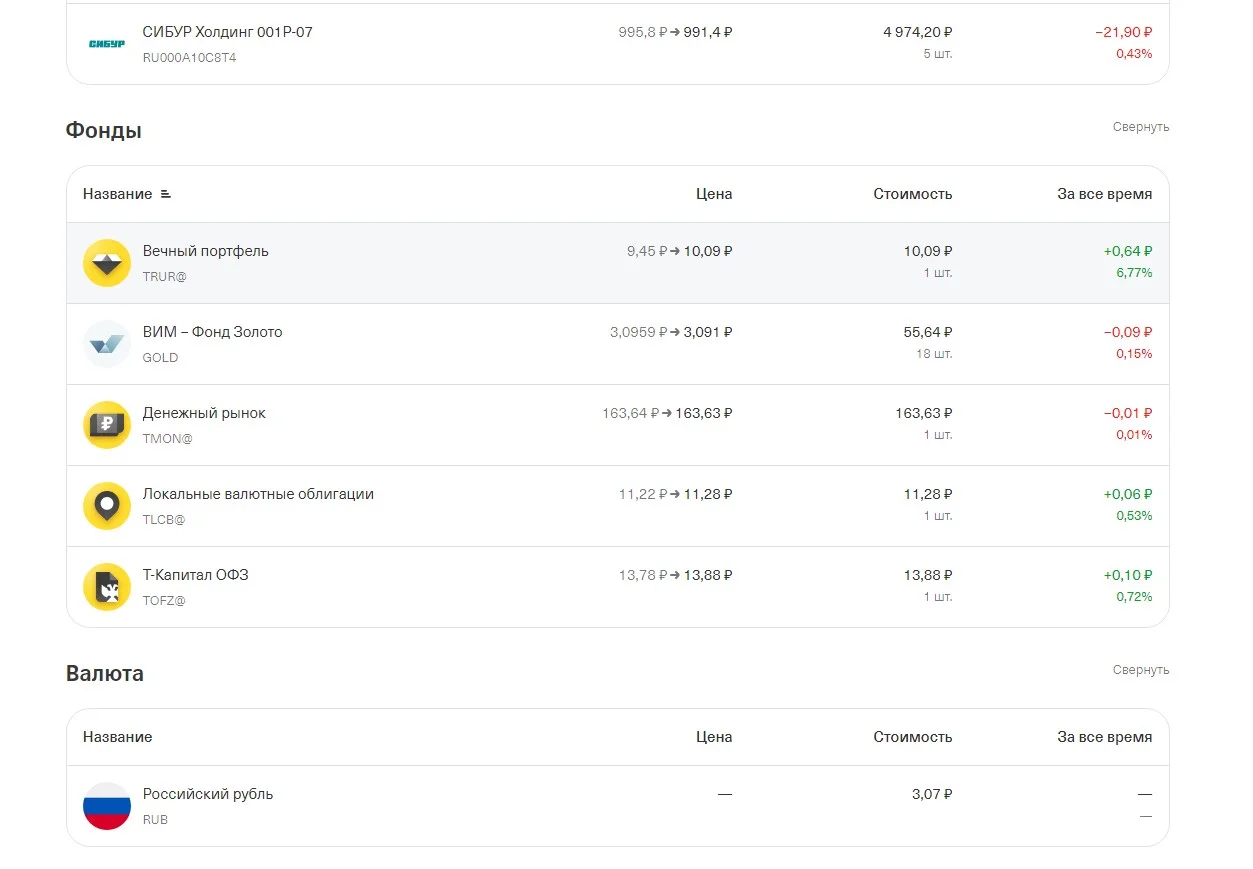This screenshot has height=869, width=1253.
Task: Click TLCB gain +0,06 ₽
Action: tap(1128, 494)
